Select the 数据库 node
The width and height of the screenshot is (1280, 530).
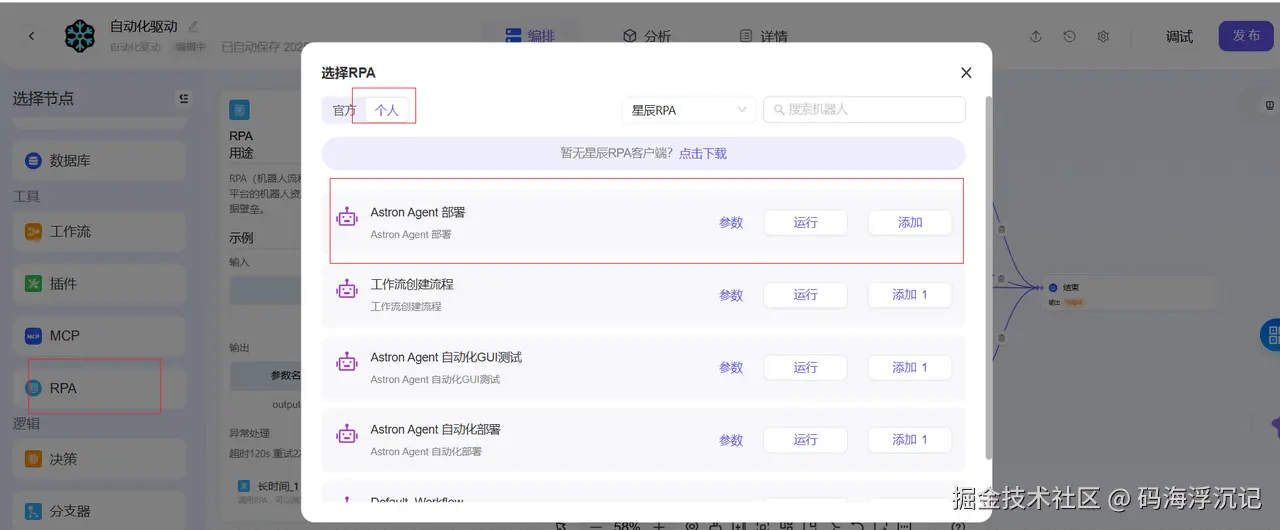tap(99, 160)
